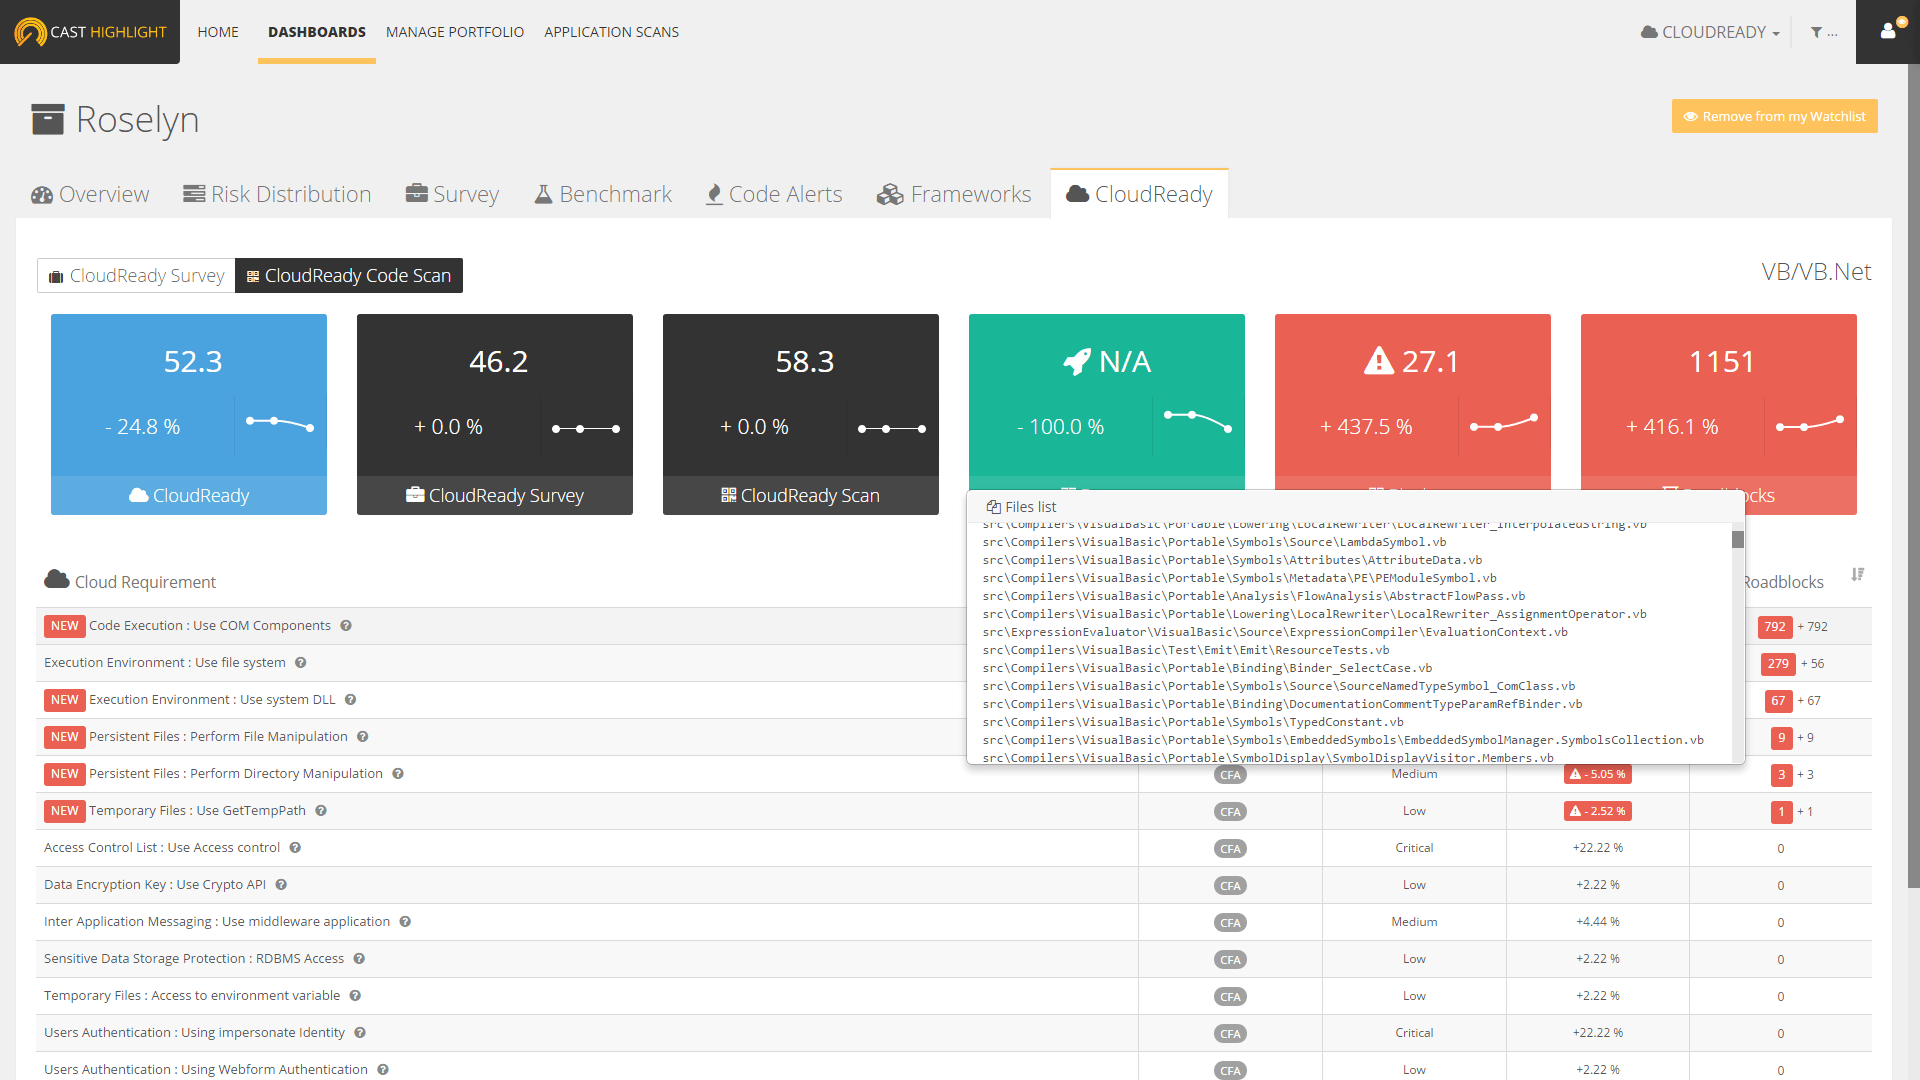
Task: Click the 792 roadblocks red badge
Action: (1775, 627)
